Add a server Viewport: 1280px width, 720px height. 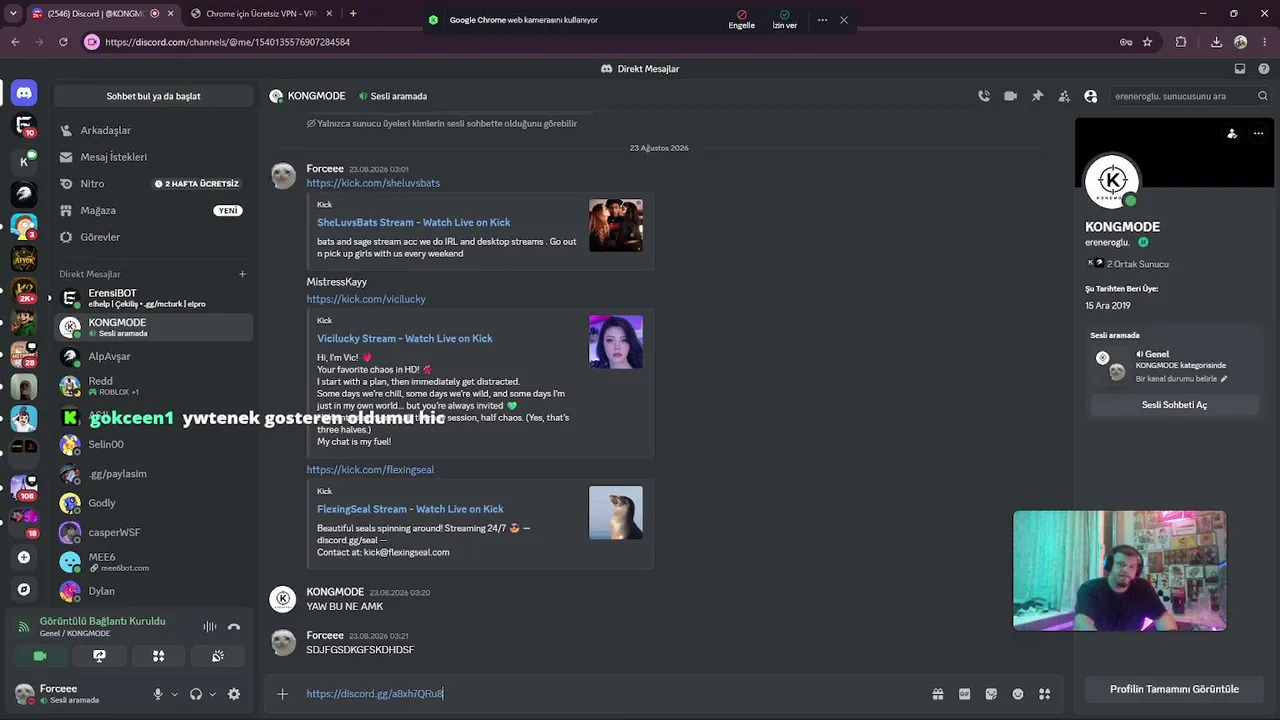coord(24,557)
